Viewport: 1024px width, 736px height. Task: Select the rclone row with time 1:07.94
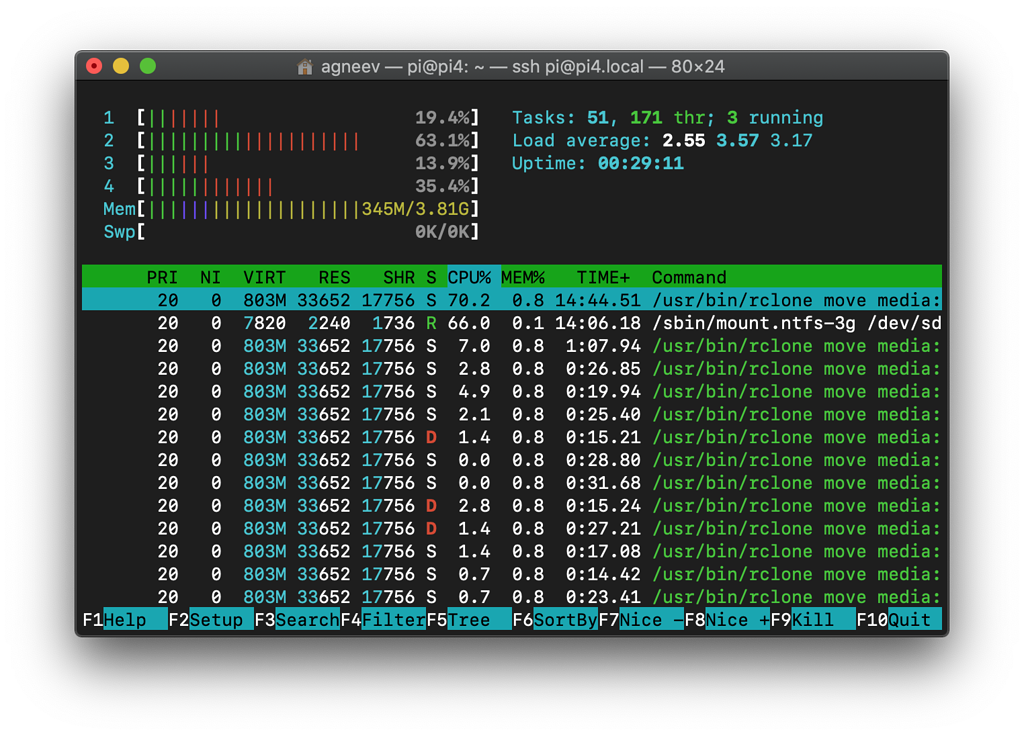[x=512, y=346]
